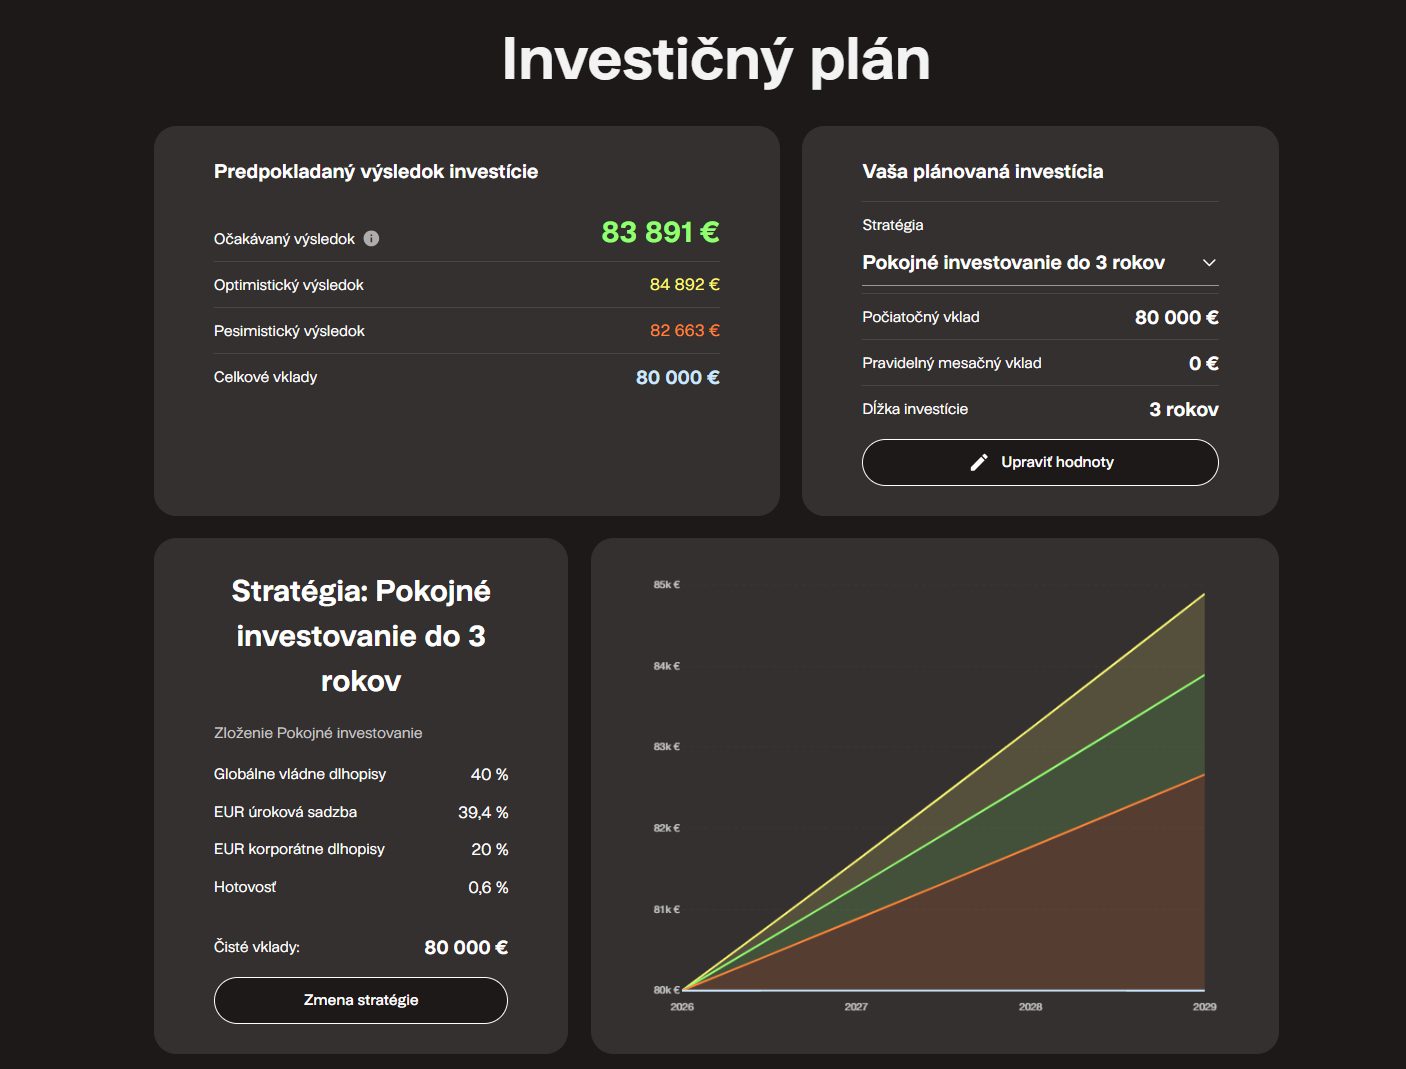This screenshot has width=1406, height=1069.
Task: Click the Celkové vklady 80 000 € amount
Action: click(x=677, y=377)
